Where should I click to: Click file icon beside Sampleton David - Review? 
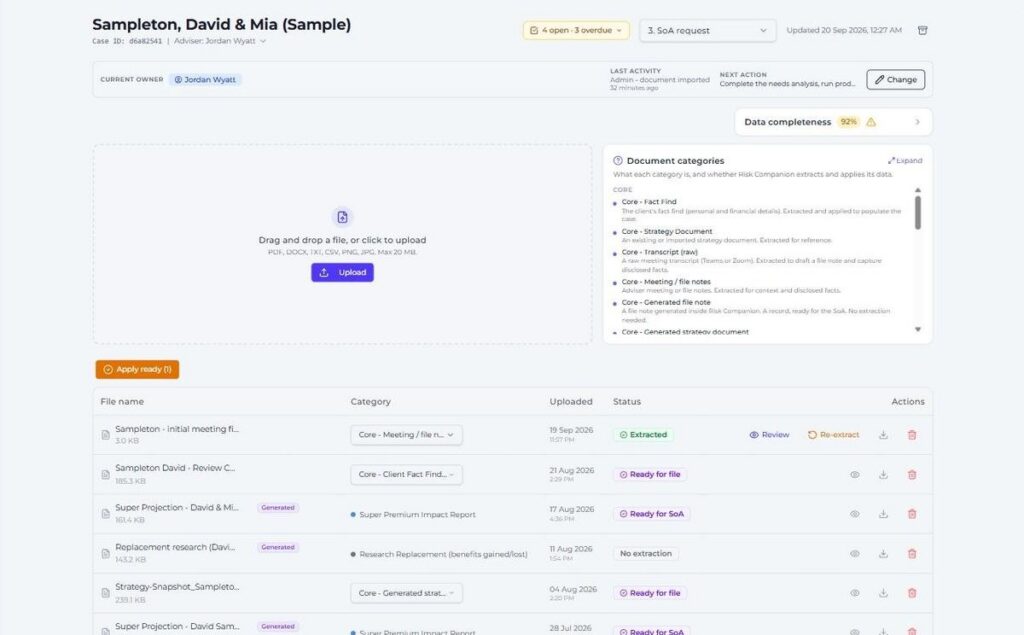105,474
